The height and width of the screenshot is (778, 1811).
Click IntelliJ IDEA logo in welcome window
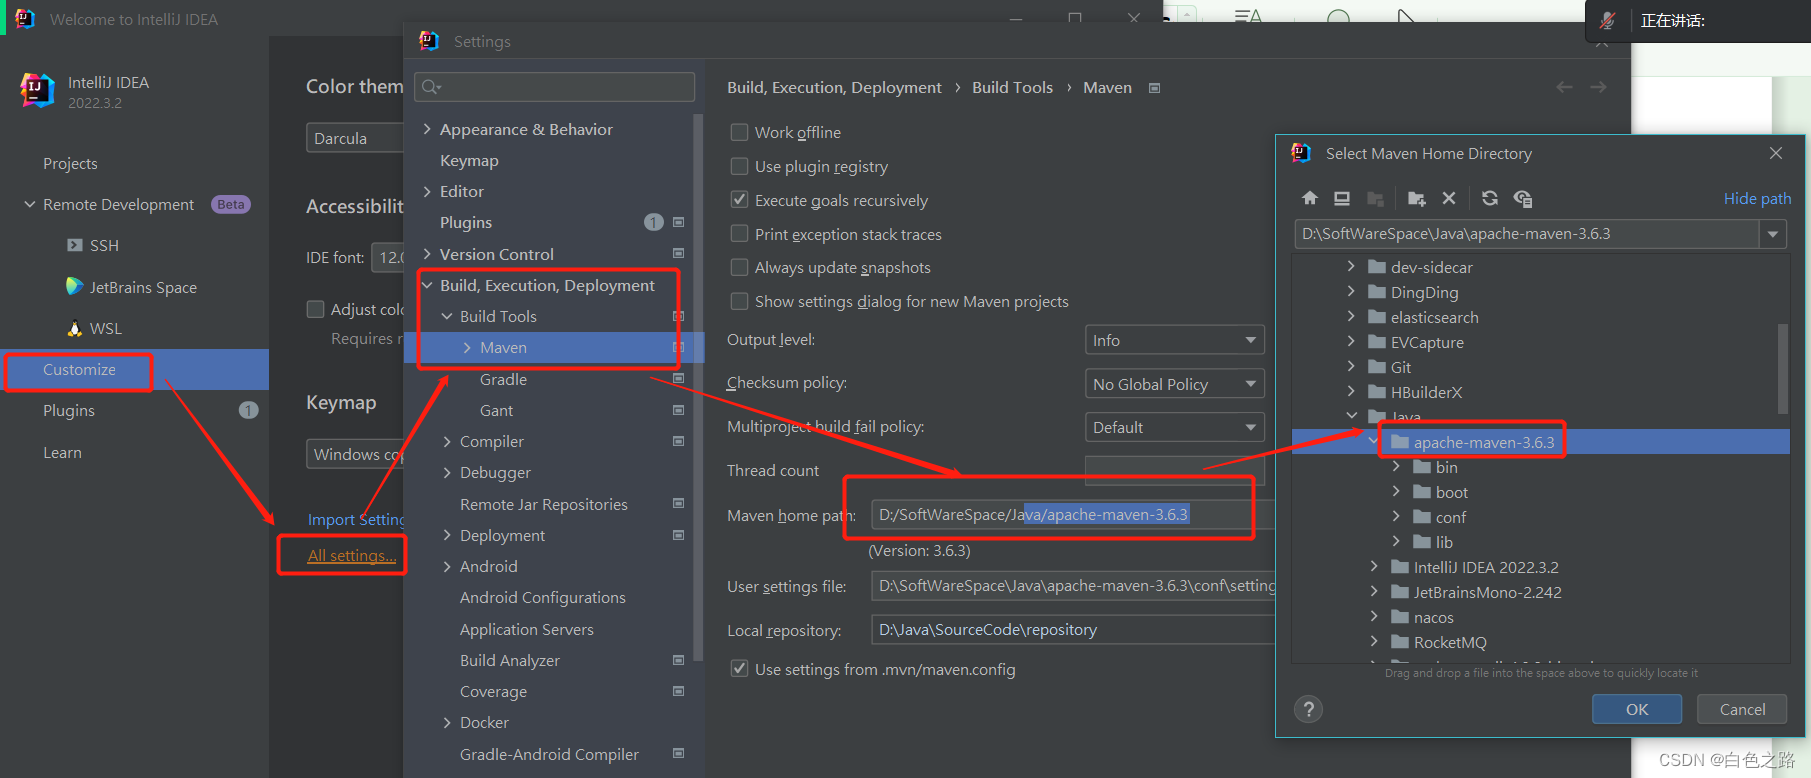click(37, 91)
